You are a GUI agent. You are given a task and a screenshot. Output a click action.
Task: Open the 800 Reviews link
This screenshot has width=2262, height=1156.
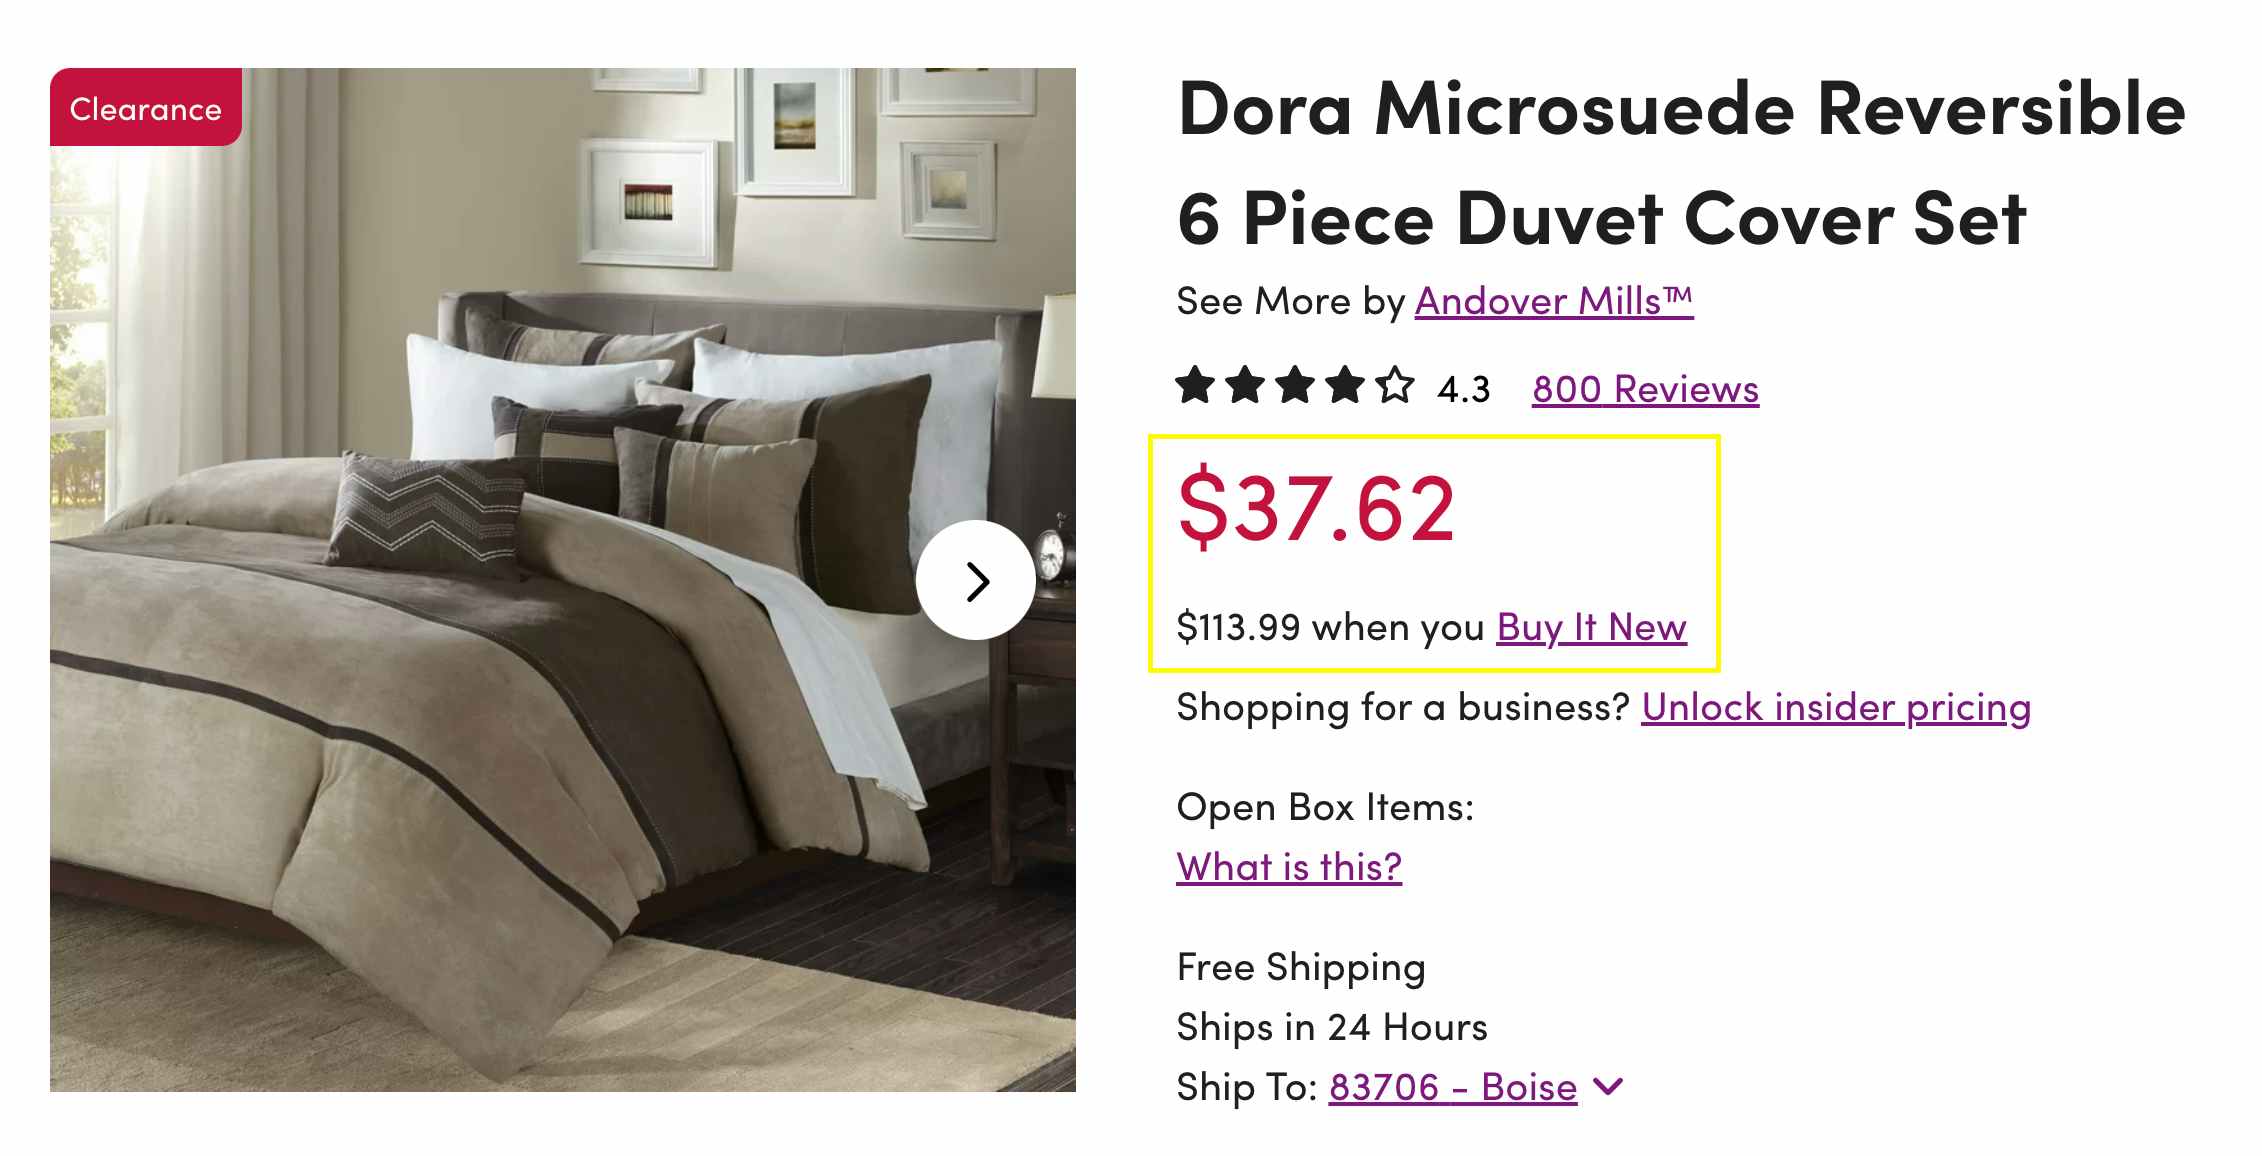pos(1645,389)
